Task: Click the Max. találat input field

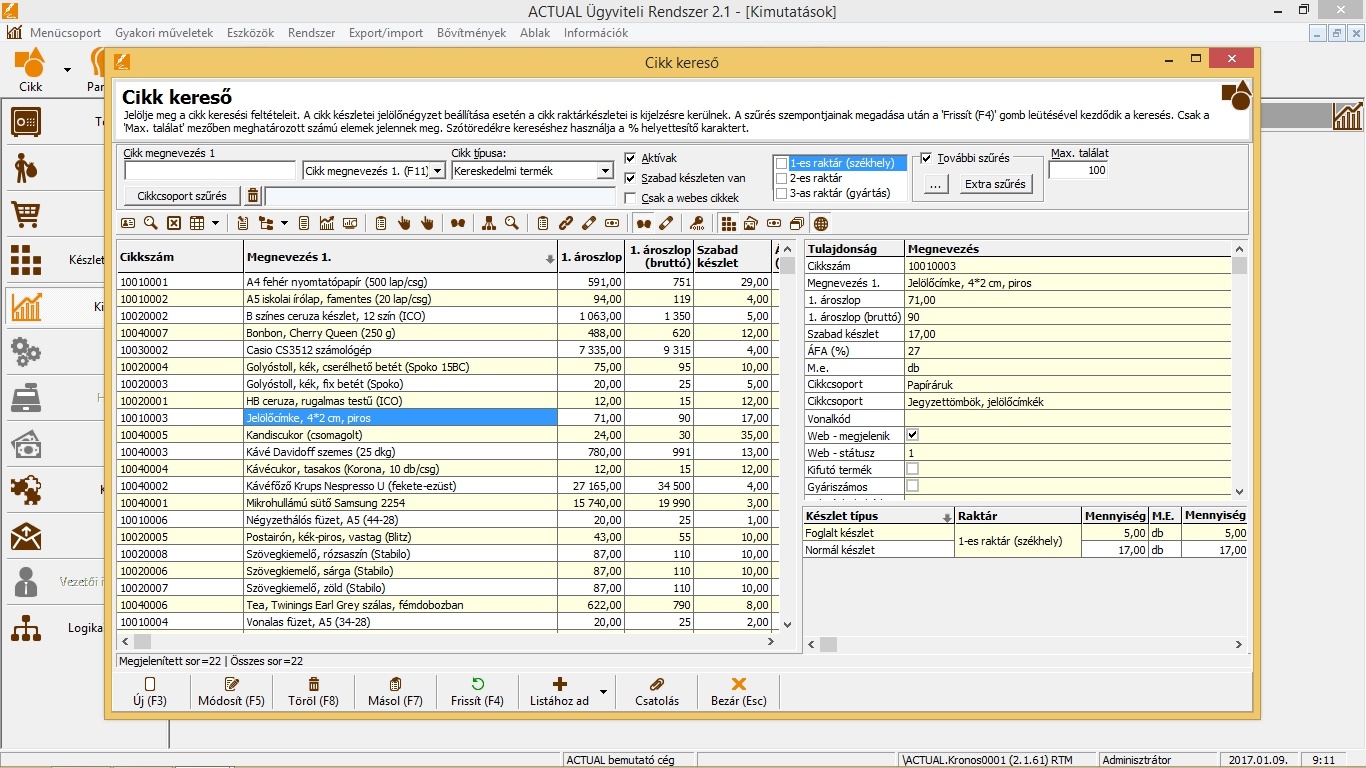Action: point(1078,171)
